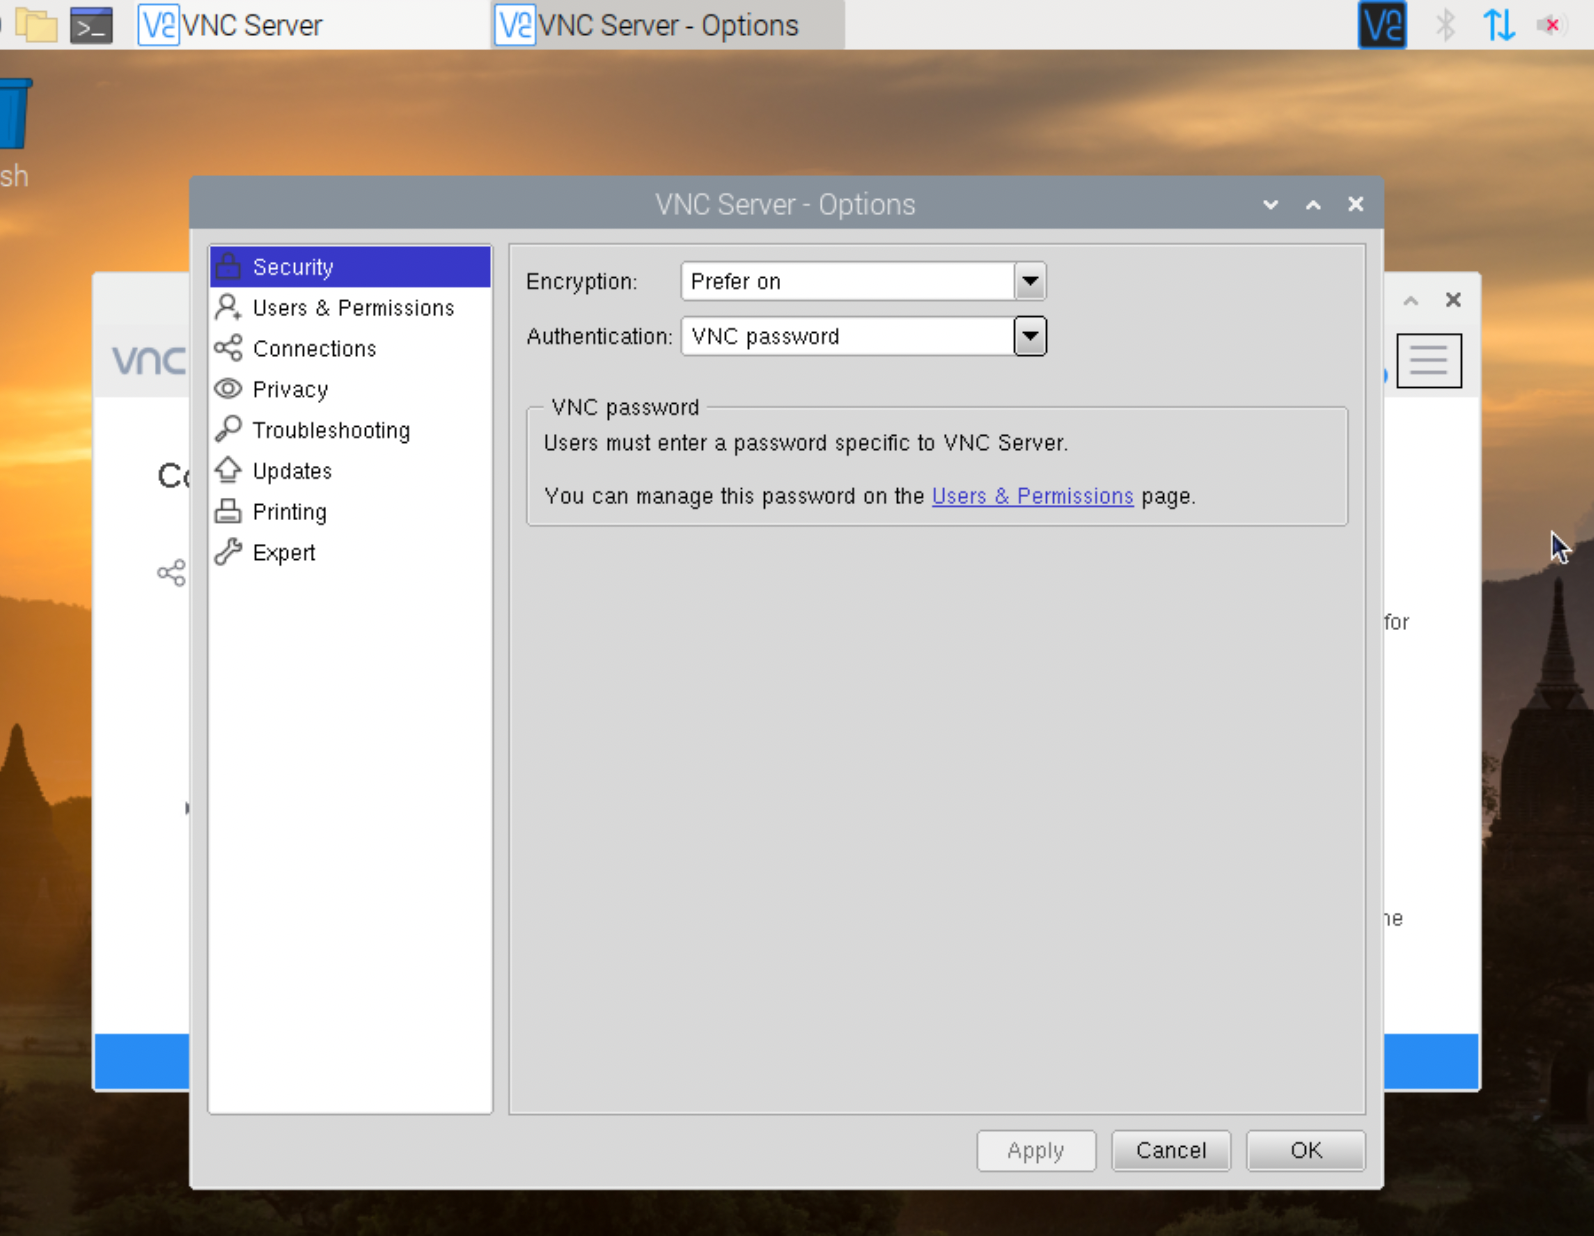Close the VNC Server - Options dialog
The height and width of the screenshot is (1236, 1594).
click(x=1356, y=204)
